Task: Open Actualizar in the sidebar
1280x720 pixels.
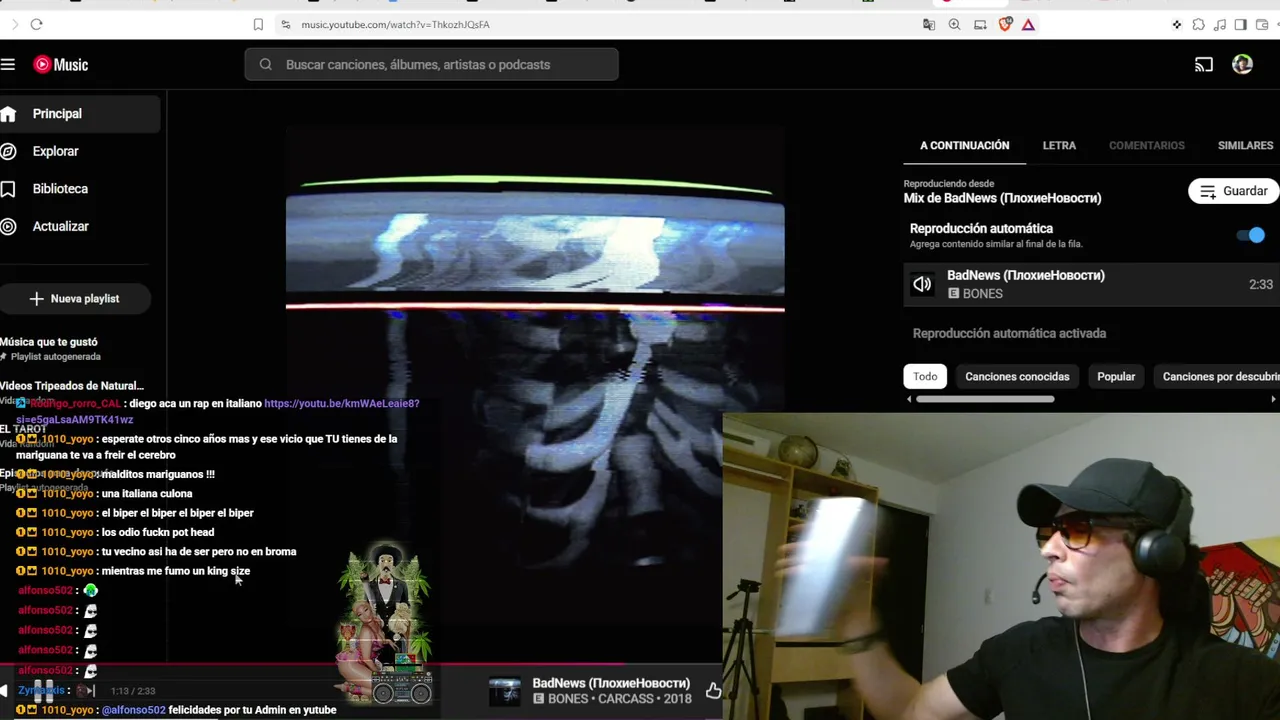Action: tap(80, 226)
